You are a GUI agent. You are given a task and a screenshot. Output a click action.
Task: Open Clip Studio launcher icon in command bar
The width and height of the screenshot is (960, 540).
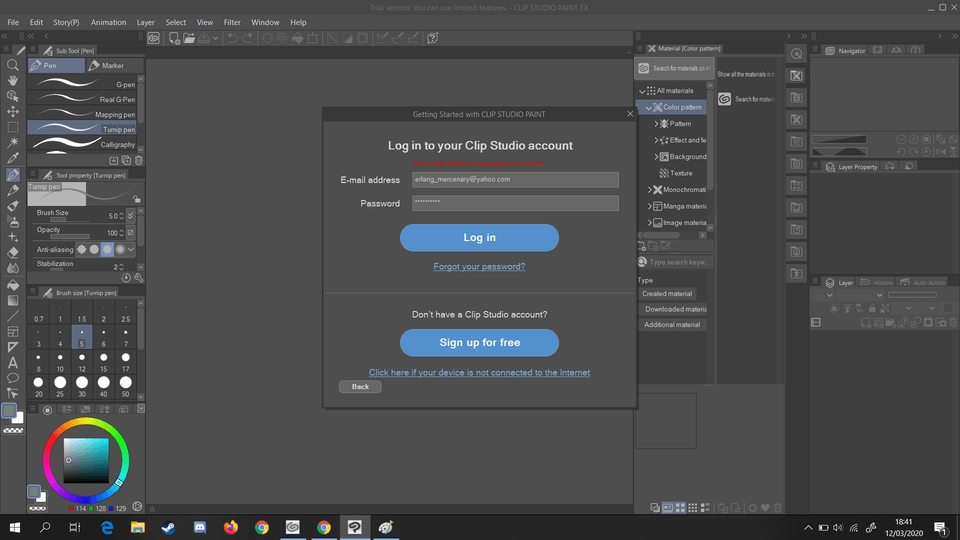tap(154, 38)
